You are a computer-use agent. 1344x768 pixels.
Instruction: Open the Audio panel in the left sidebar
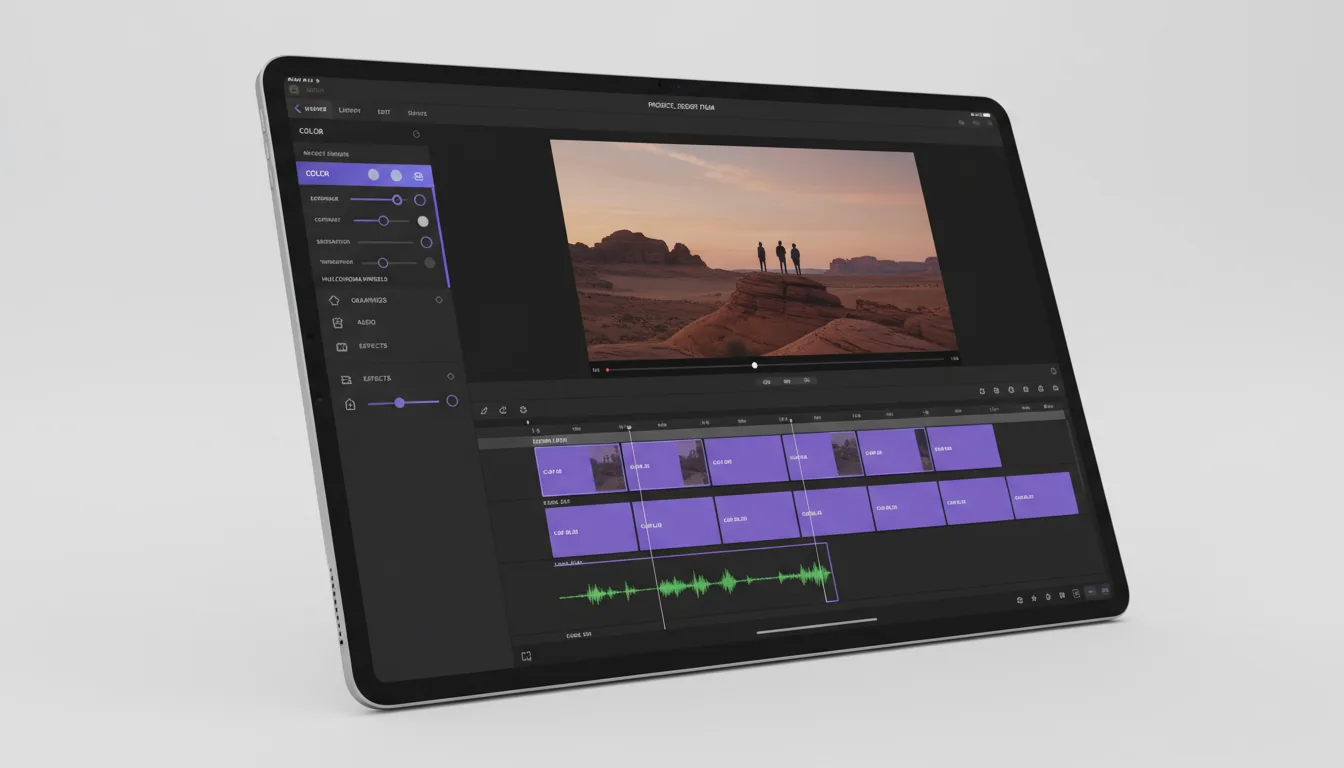click(x=365, y=322)
